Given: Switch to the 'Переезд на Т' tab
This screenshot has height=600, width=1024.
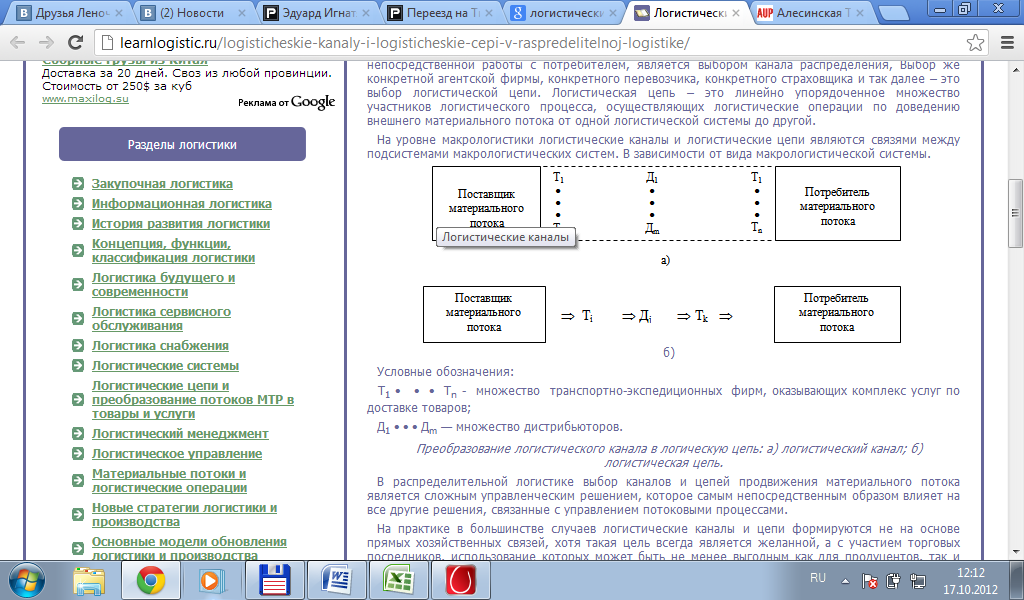Looking at the screenshot, I should pyautogui.click(x=439, y=12).
